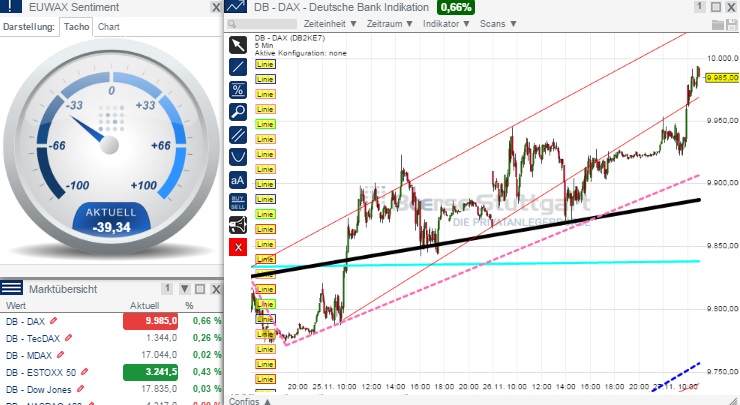
Task: Click the 'Darstellung:' label
Action: (x=29, y=27)
